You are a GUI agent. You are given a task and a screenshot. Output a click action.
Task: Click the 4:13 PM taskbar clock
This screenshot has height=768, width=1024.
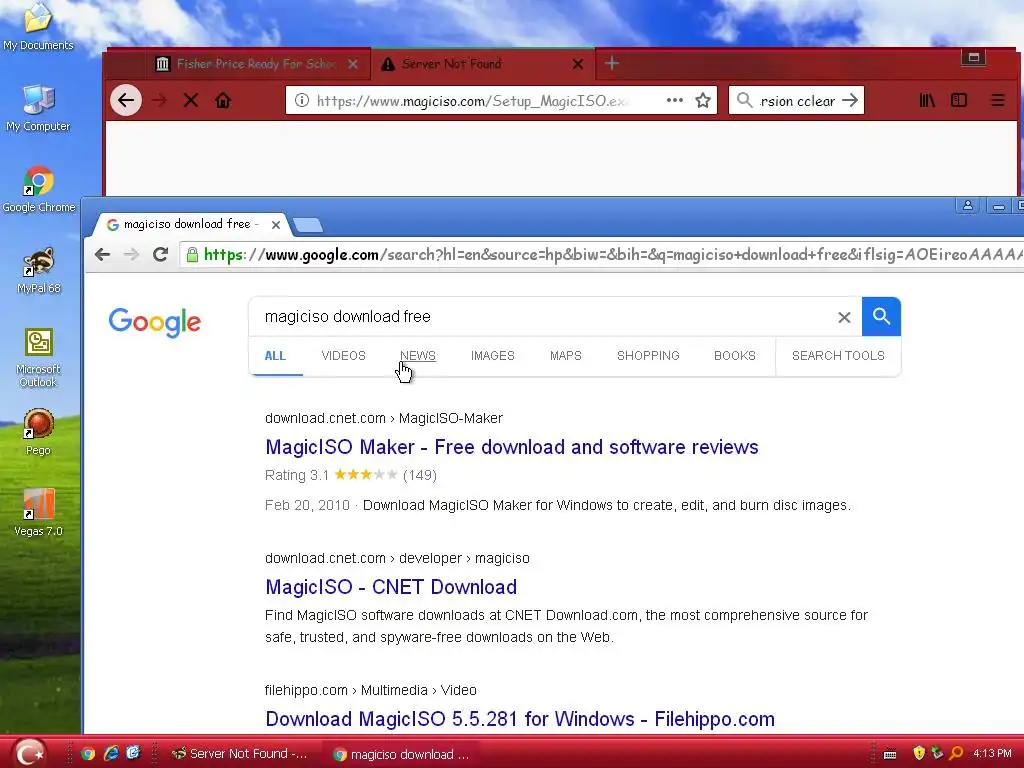click(992, 754)
